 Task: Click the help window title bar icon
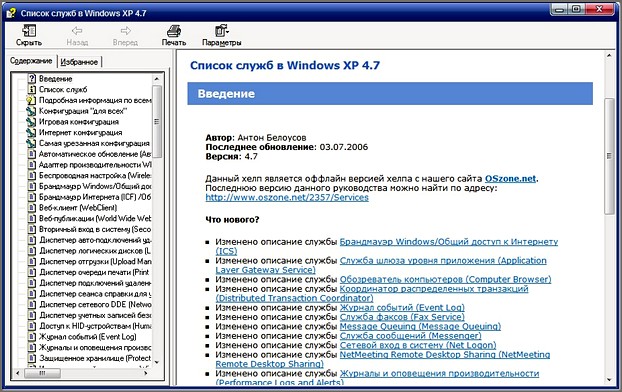click(x=11, y=13)
